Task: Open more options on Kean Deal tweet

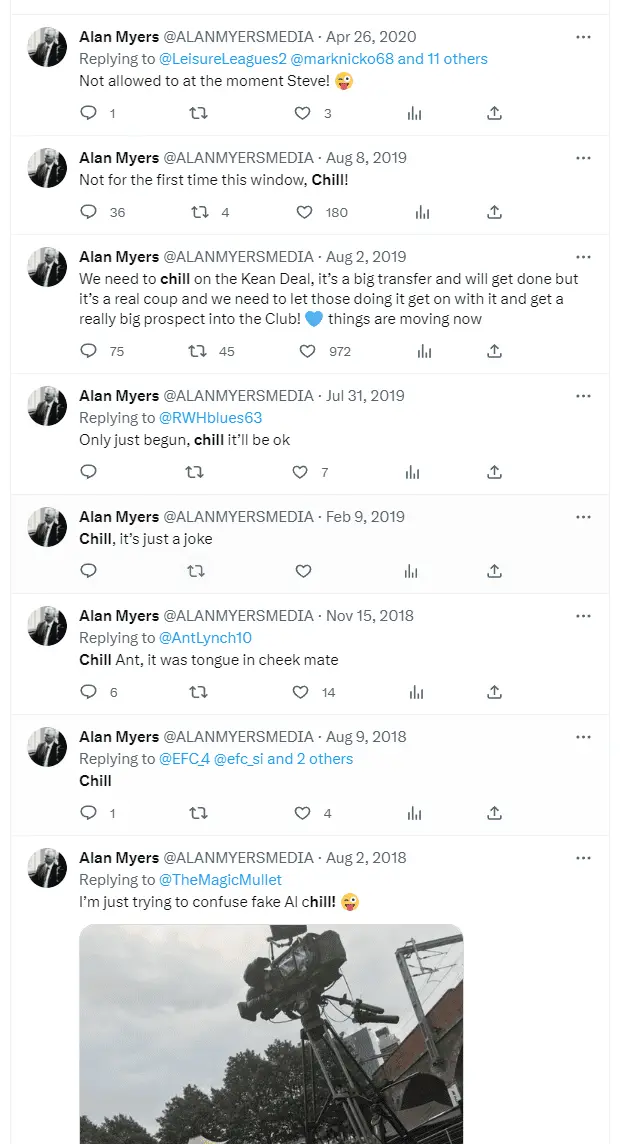Action: [x=583, y=257]
